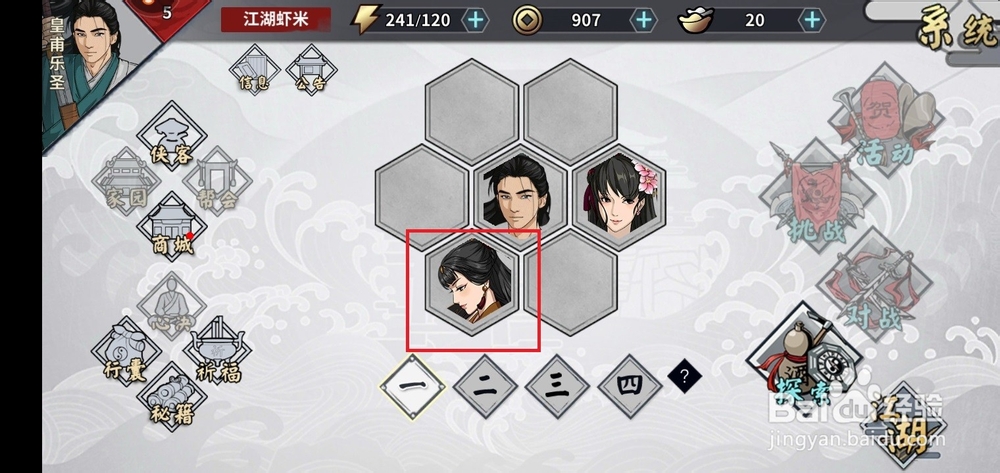Switch to formation tab 三

click(x=557, y=386)
